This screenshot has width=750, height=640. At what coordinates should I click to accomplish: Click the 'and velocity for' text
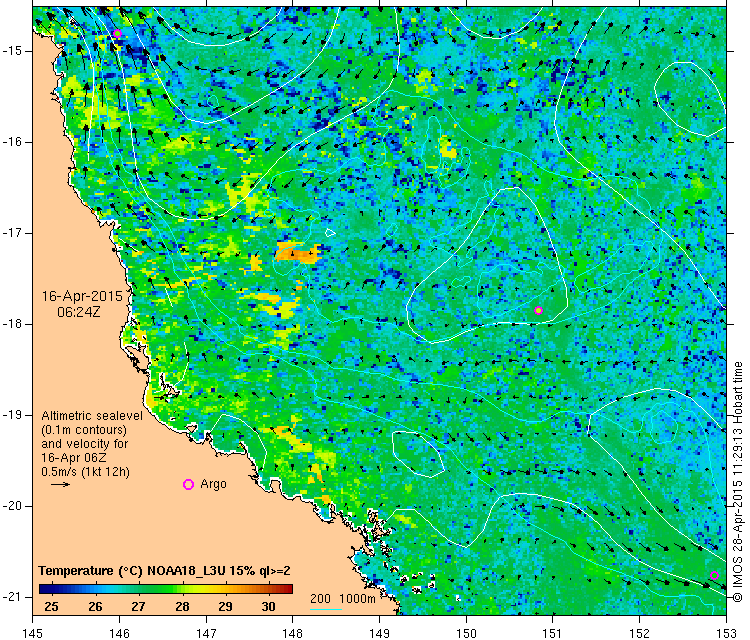[85, 443]
